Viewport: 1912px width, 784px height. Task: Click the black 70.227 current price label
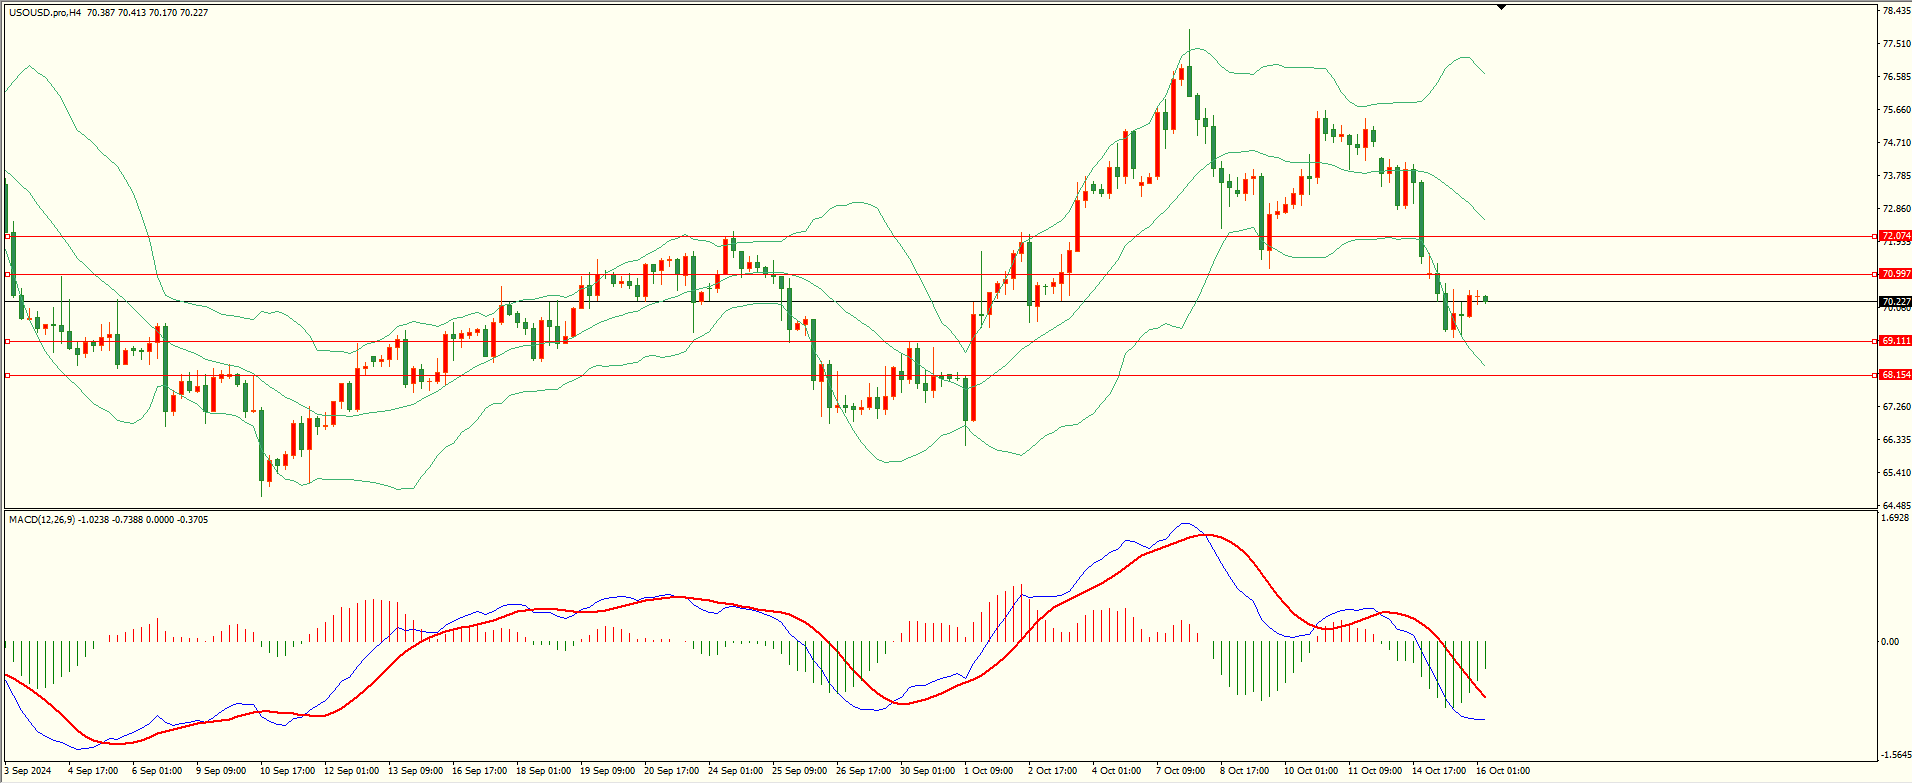[1895, 302]
